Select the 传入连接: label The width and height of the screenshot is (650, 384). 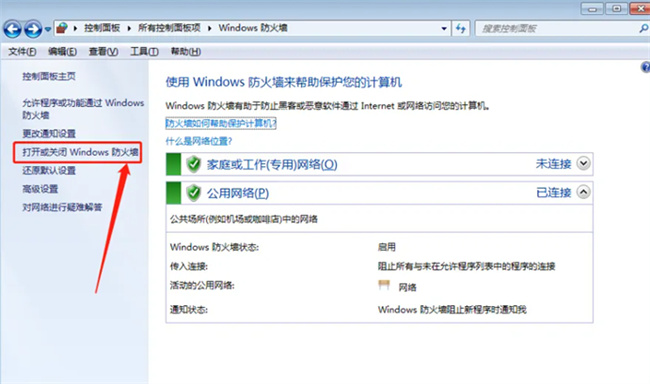189,266
